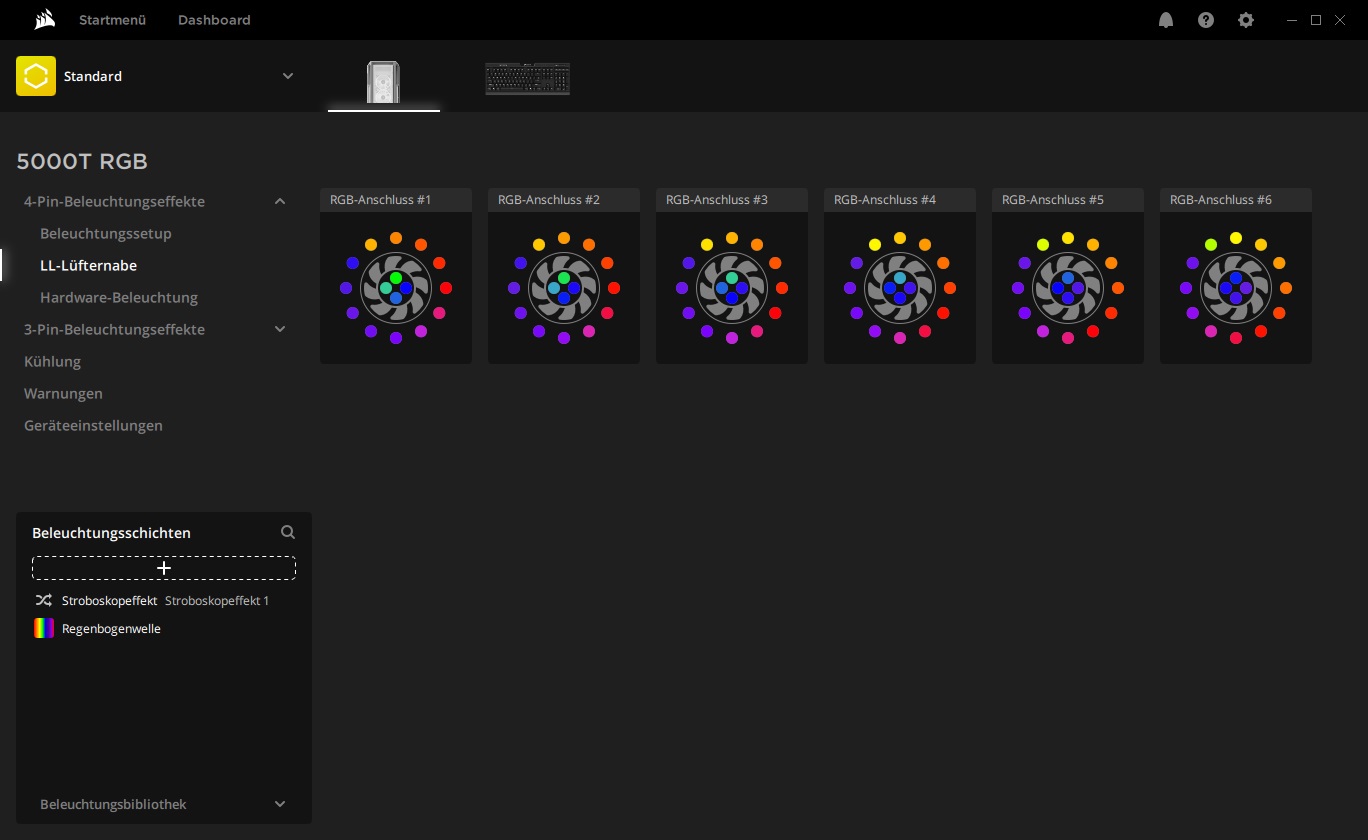Select the 5000T RGB case device icon
The width and height of the screenshot is (1368, 840).
pyautogui.click(x=384, y=81)
